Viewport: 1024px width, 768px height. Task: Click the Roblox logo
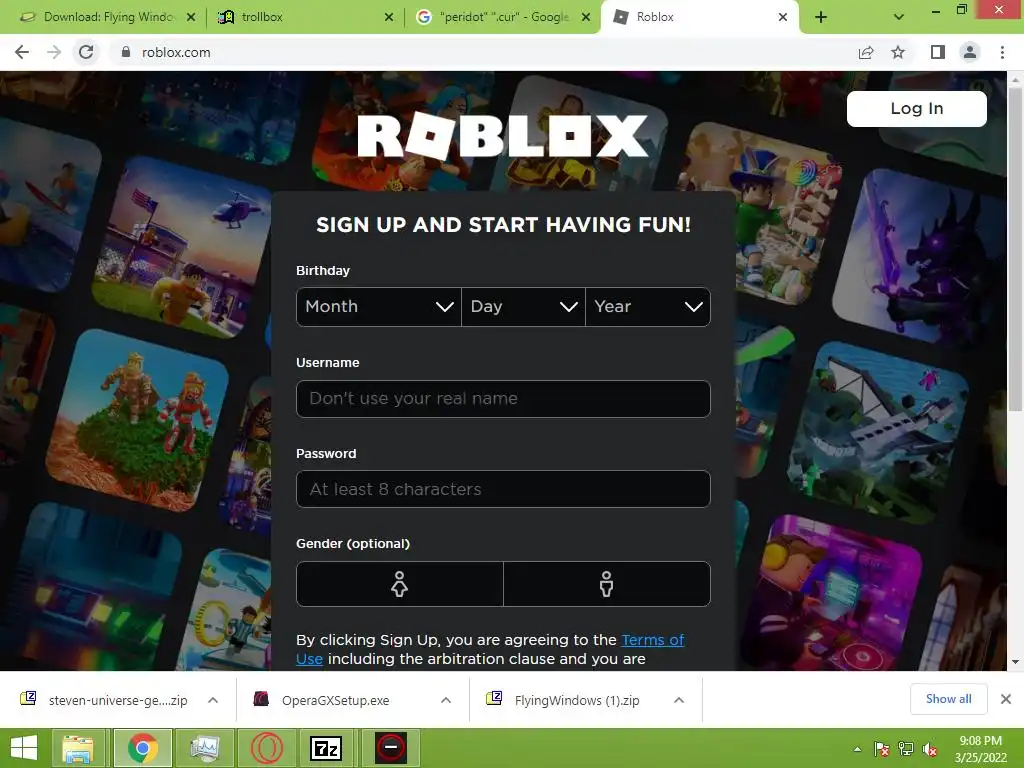tap(503, 136)
